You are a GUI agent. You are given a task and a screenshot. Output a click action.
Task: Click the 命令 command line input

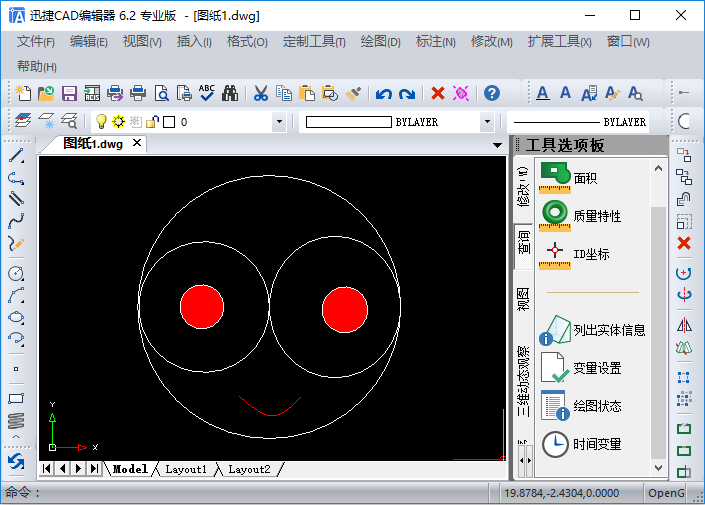[x=245, y=493]
